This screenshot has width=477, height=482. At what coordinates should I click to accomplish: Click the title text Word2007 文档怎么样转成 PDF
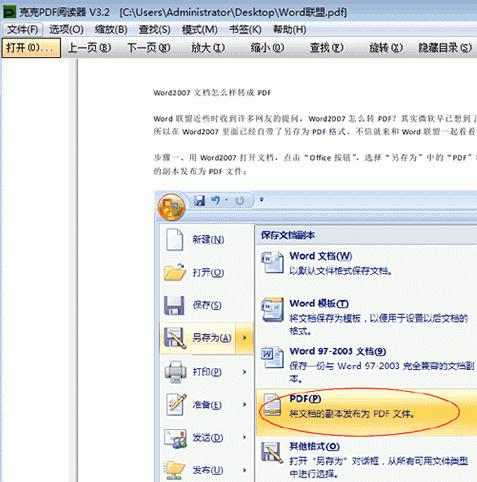212,93
